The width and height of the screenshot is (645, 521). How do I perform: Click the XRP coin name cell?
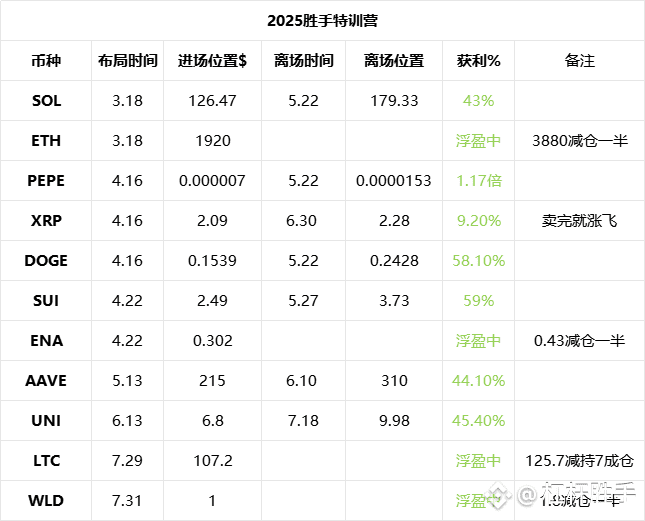click(x=46, y=221)
